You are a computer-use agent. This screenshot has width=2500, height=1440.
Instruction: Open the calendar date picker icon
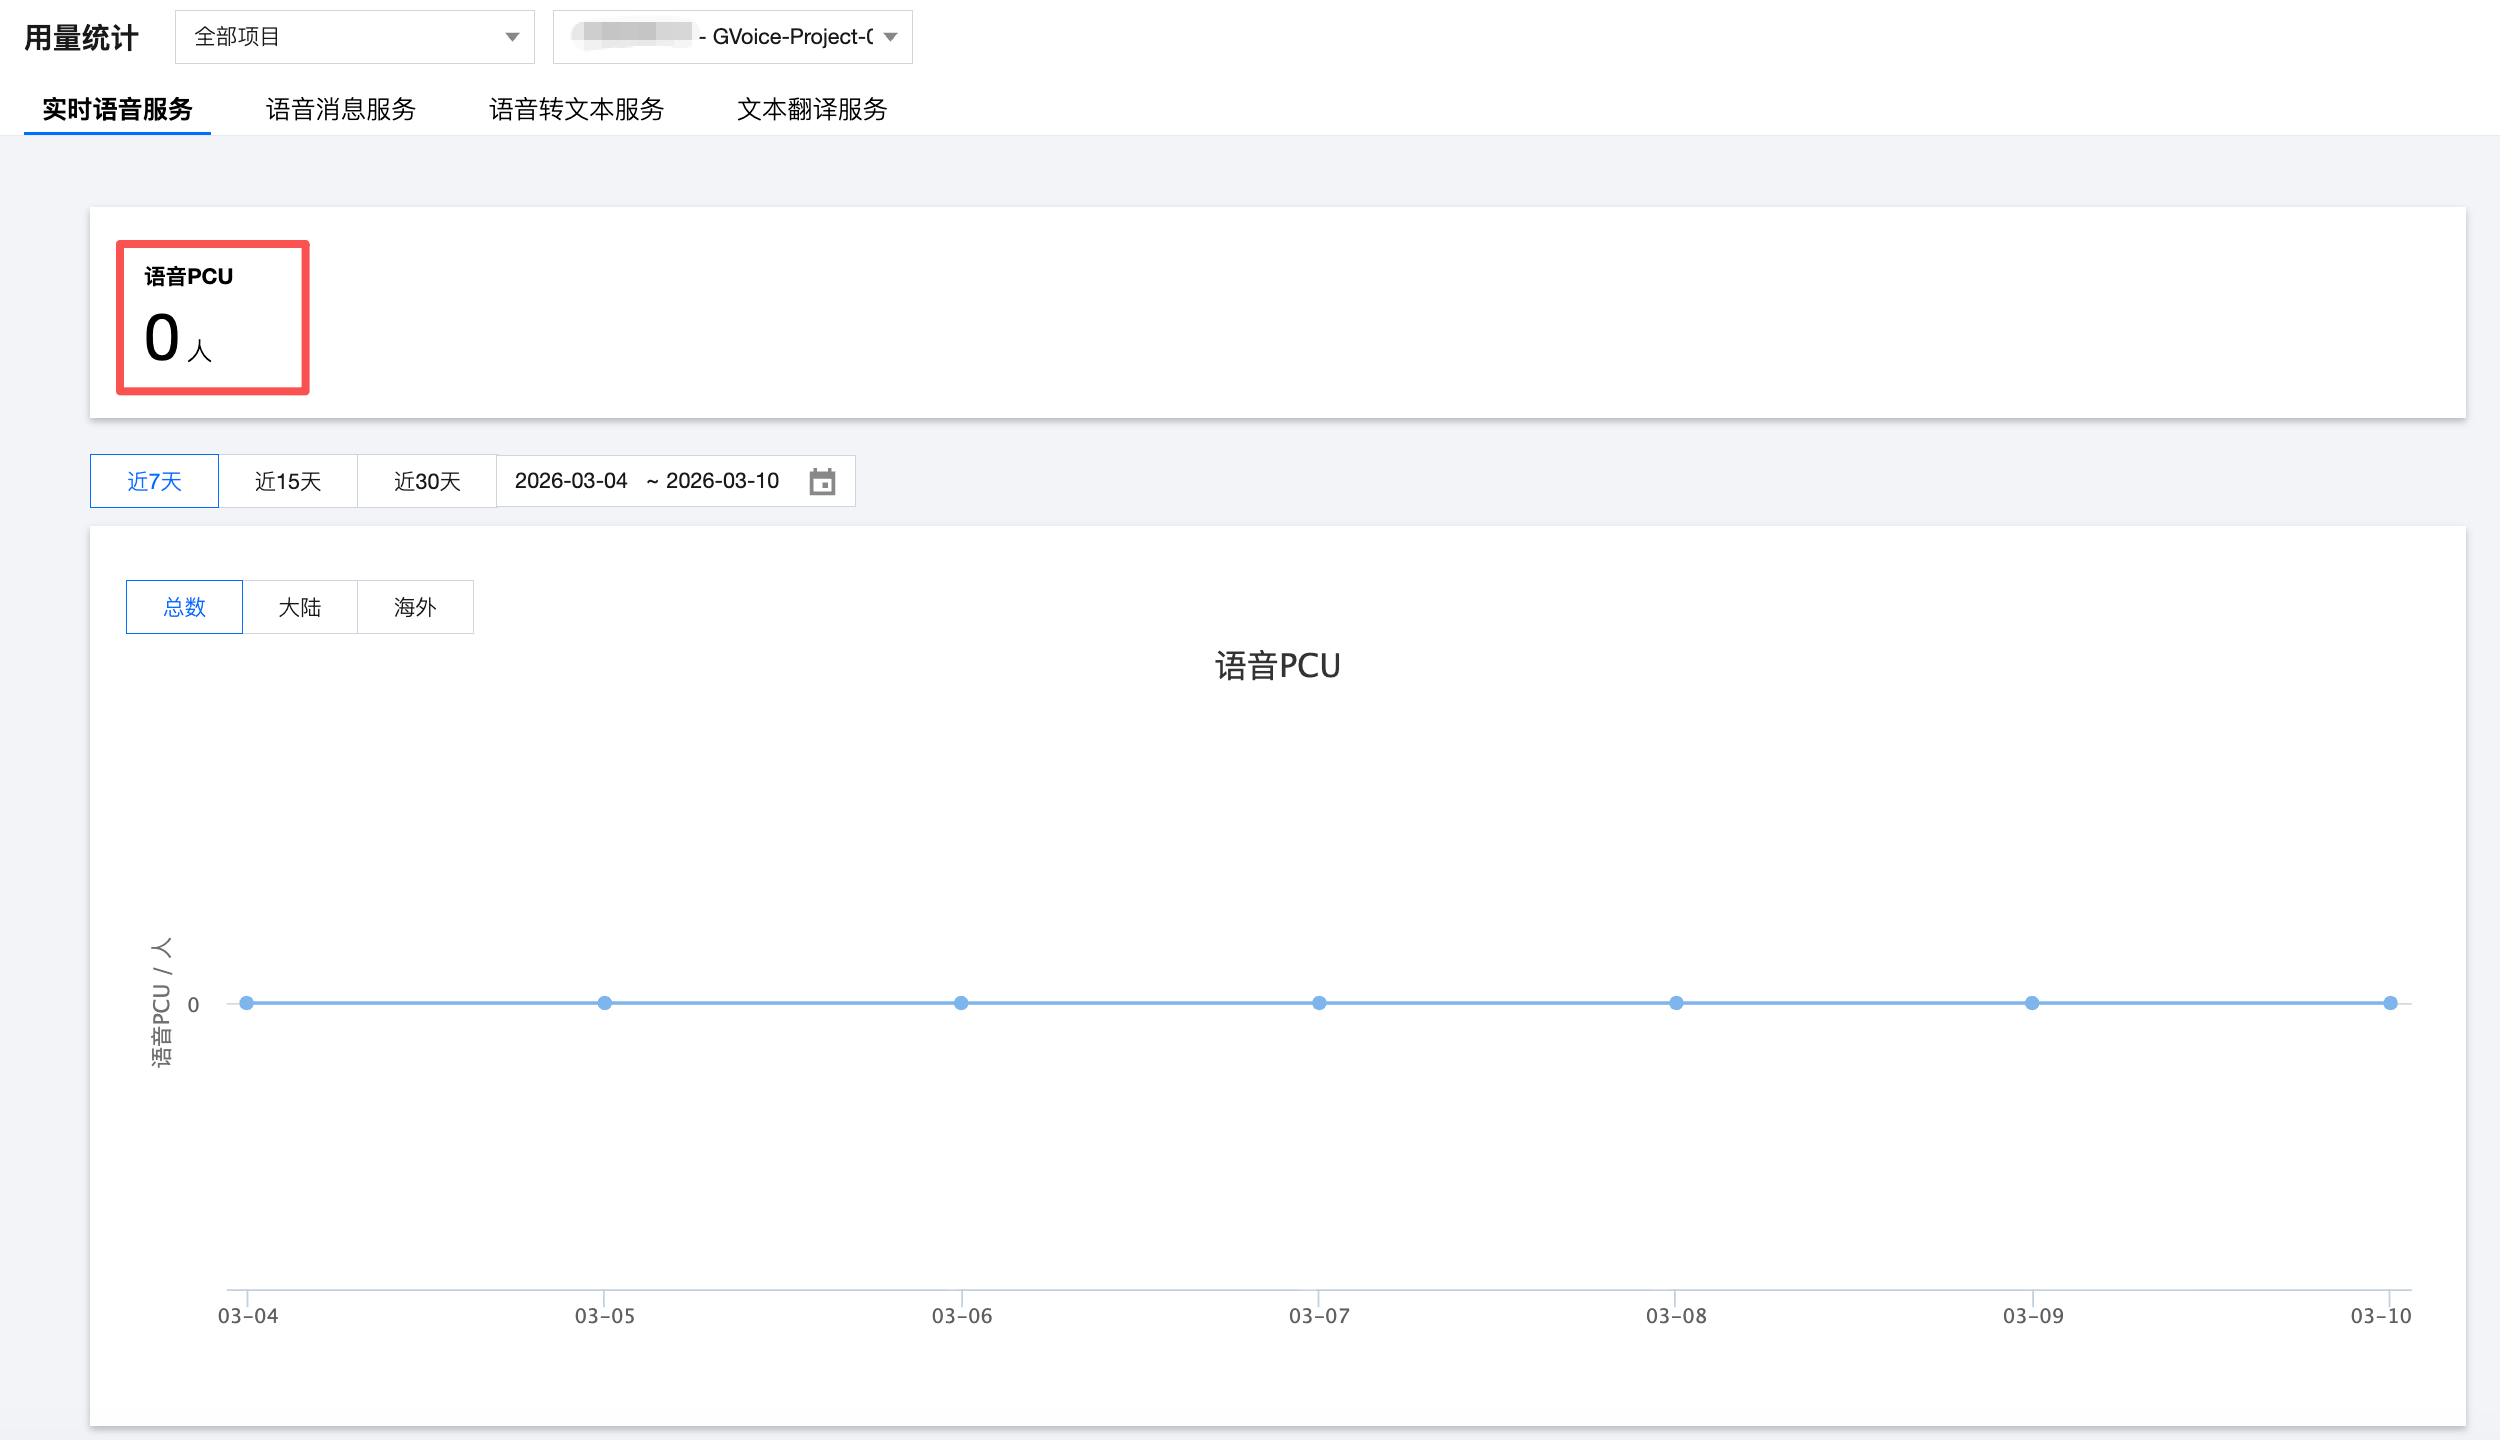[x=822, y=482]
